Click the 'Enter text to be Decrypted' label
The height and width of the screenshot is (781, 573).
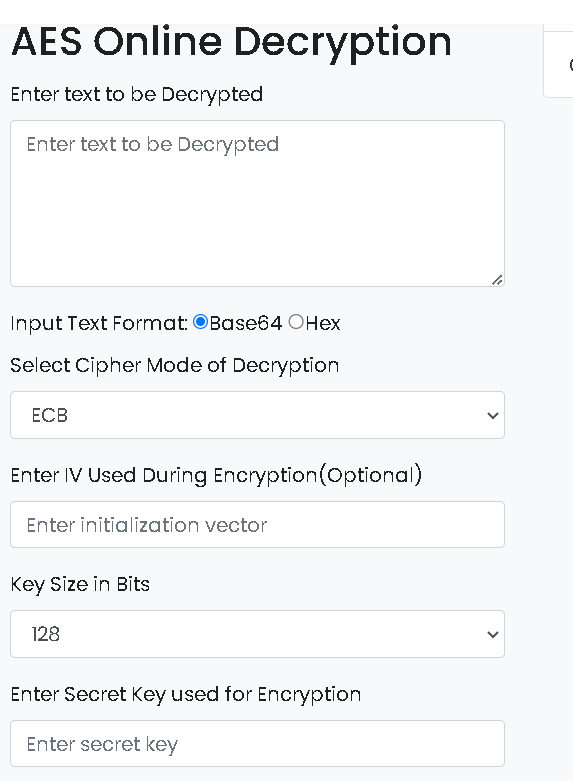click(x=137, y=95)
